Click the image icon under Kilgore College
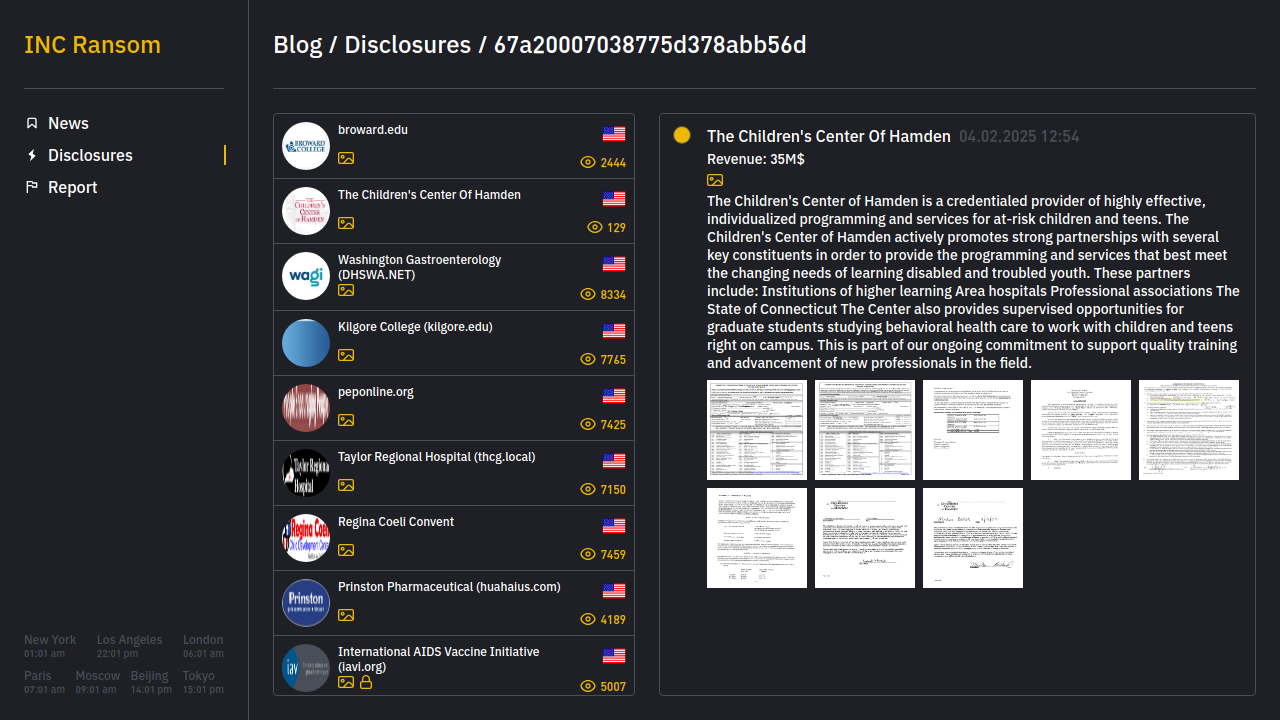1280x720 pixels. (x=346, y=355)
